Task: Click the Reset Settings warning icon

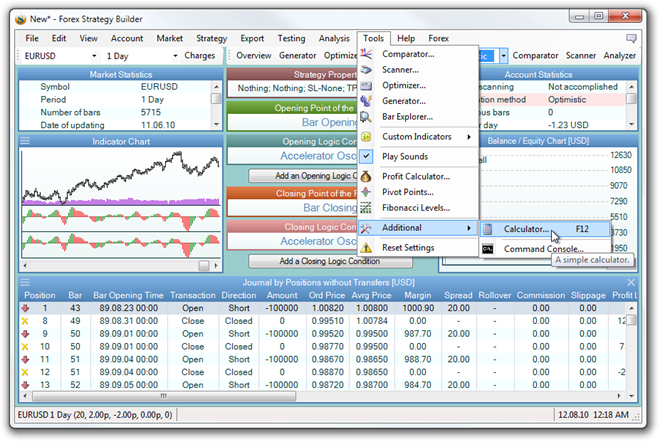Action: [x=366, y=248]
